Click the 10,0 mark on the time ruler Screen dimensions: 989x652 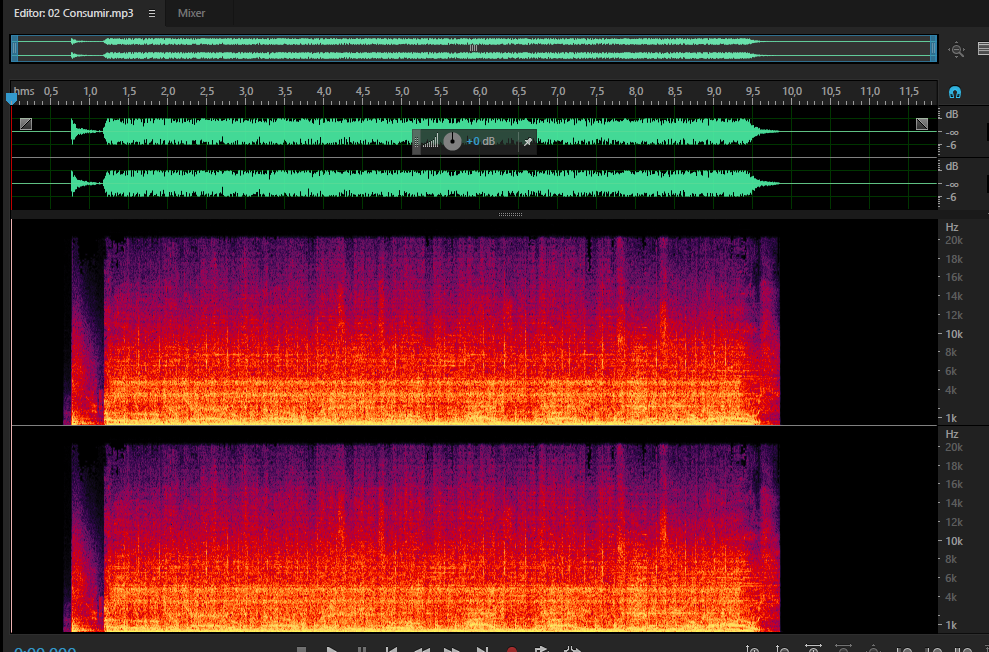792,91
